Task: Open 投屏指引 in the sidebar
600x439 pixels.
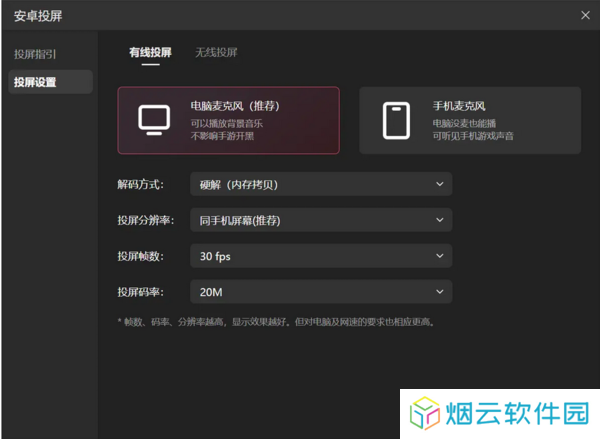Action: pos(35,54)
